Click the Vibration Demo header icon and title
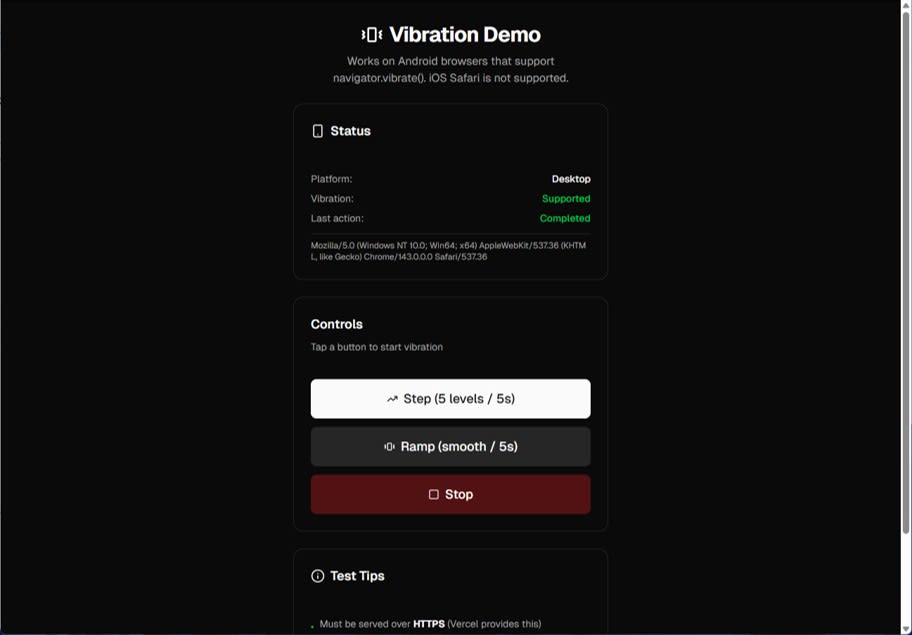The height and width of the screenshot is (635, 912). [450, 33]
